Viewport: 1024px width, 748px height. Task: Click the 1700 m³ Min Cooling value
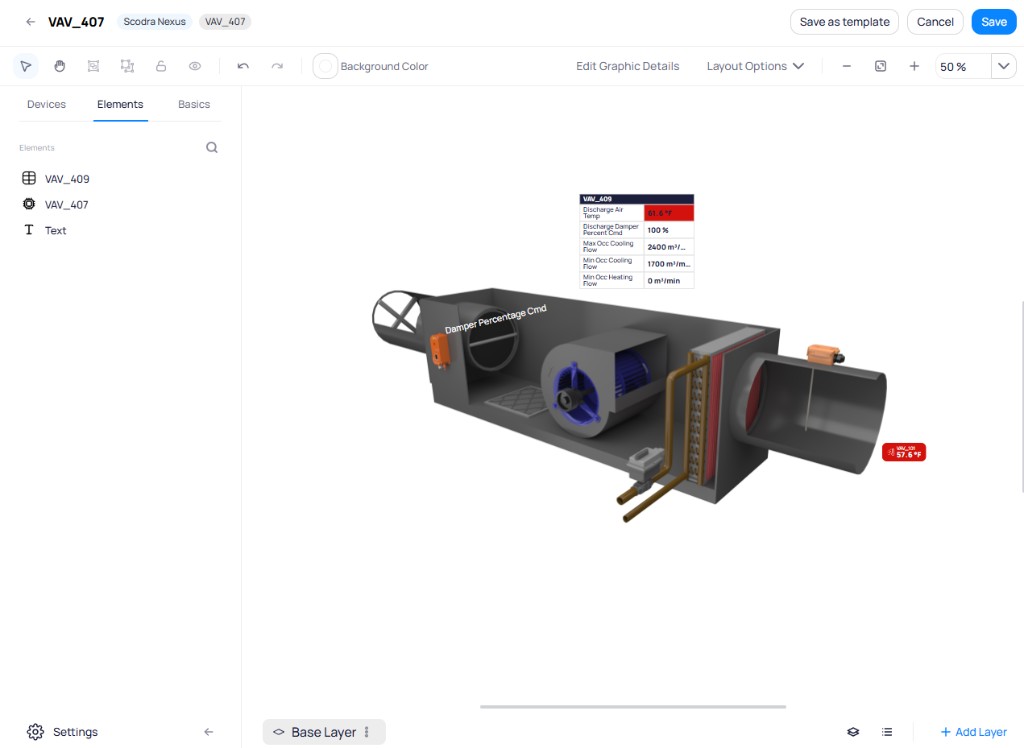669,264
